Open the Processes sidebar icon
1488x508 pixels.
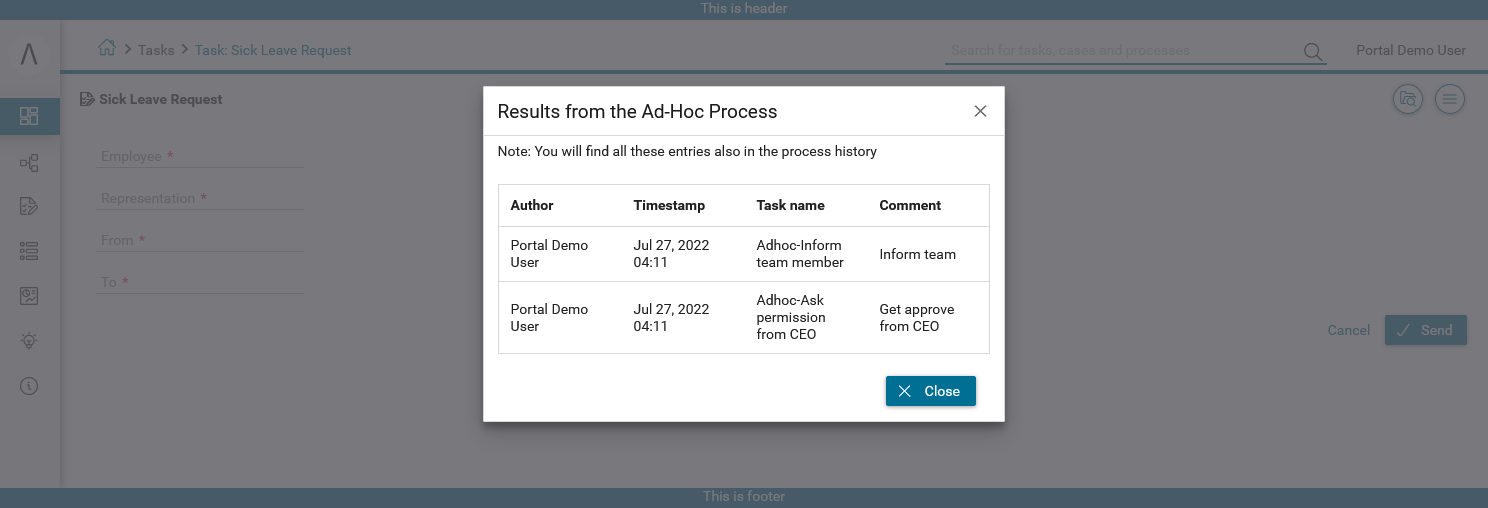[29, 163]
